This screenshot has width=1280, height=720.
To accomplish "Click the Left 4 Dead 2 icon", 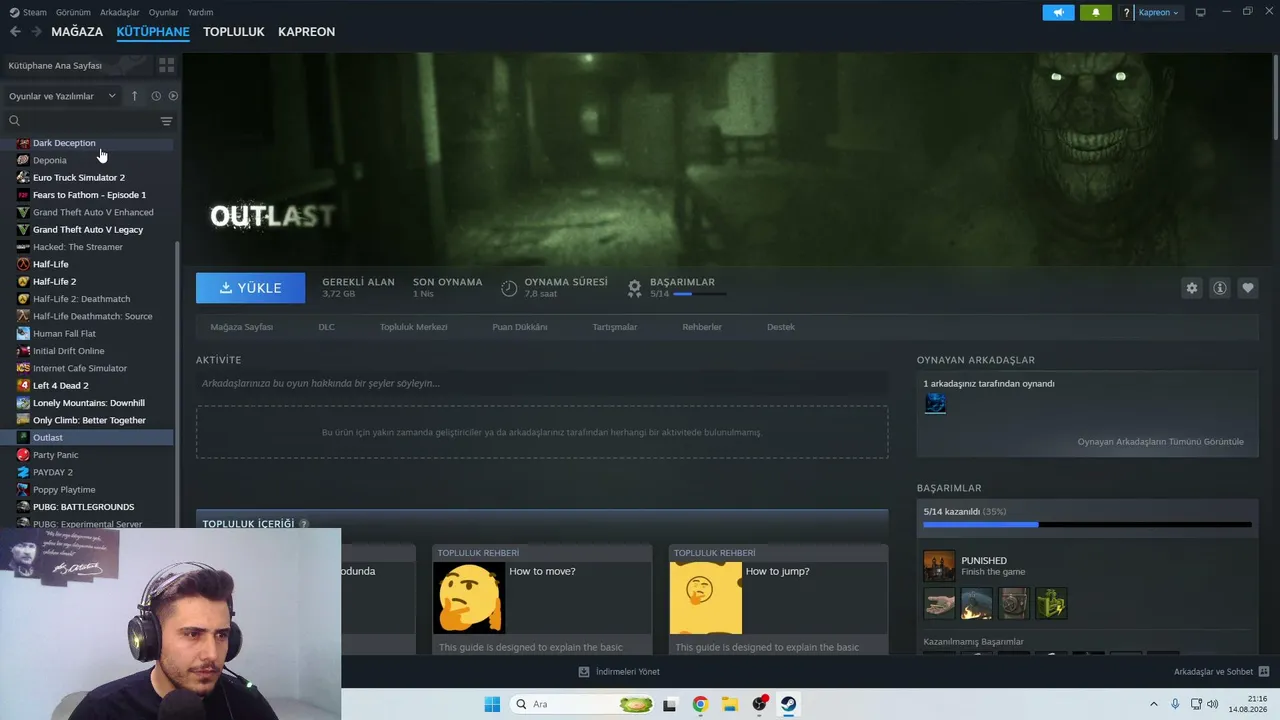I will [23, 386].
